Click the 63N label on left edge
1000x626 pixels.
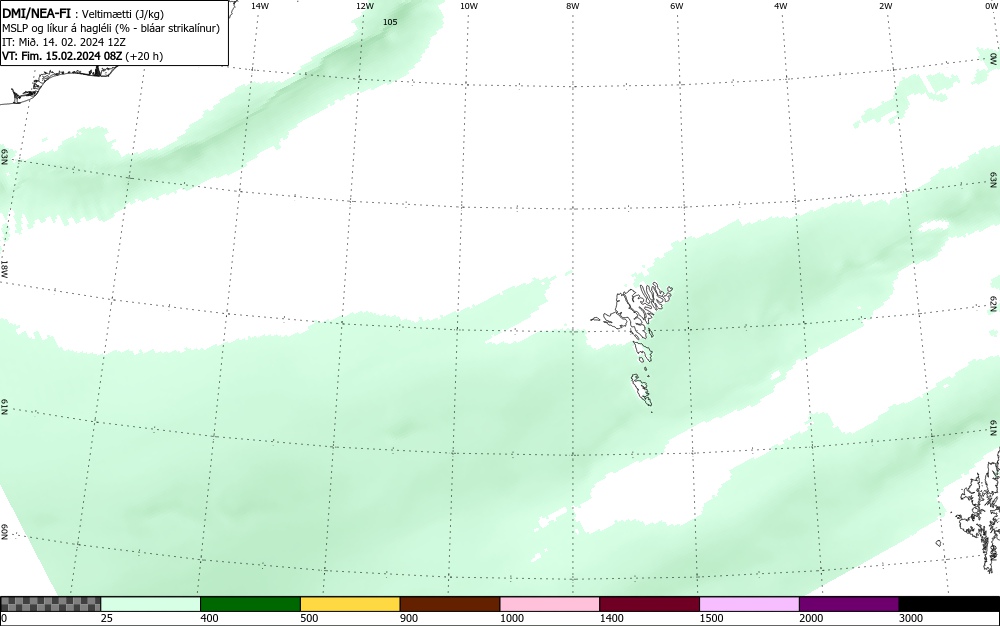[x=4, y=157]
